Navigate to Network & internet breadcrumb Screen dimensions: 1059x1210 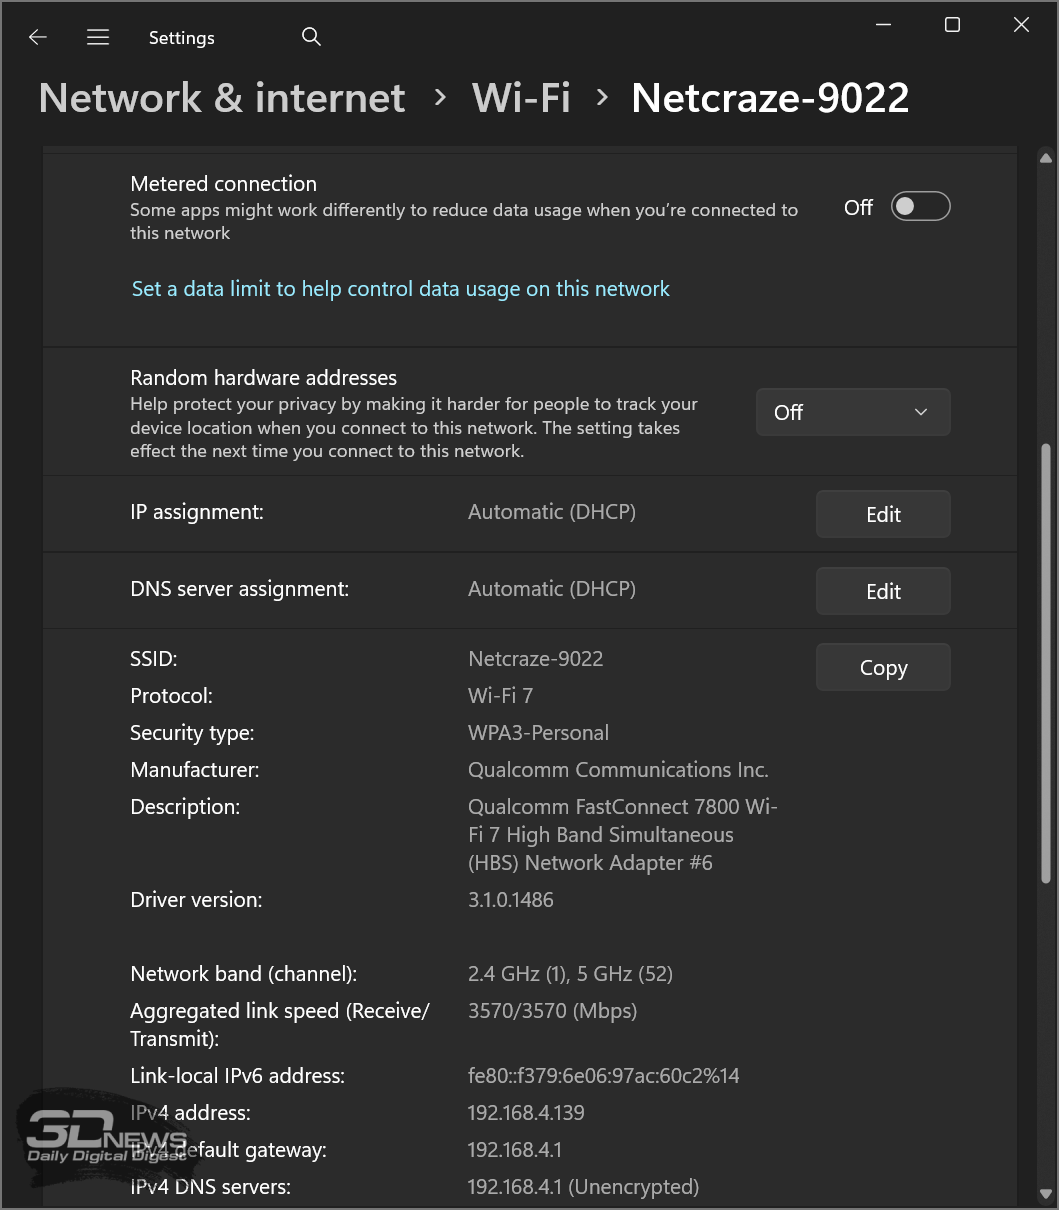(x=222, y=98)
